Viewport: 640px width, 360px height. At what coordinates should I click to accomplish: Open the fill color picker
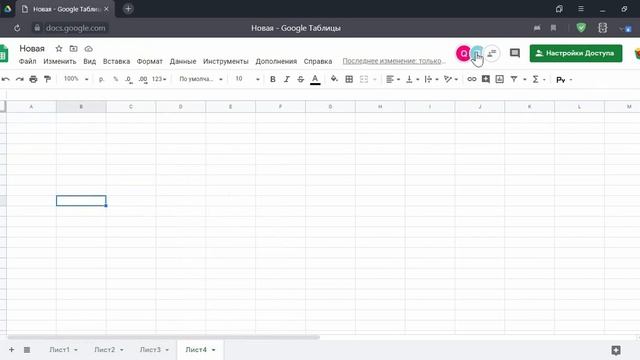click(x=334, y=79)
